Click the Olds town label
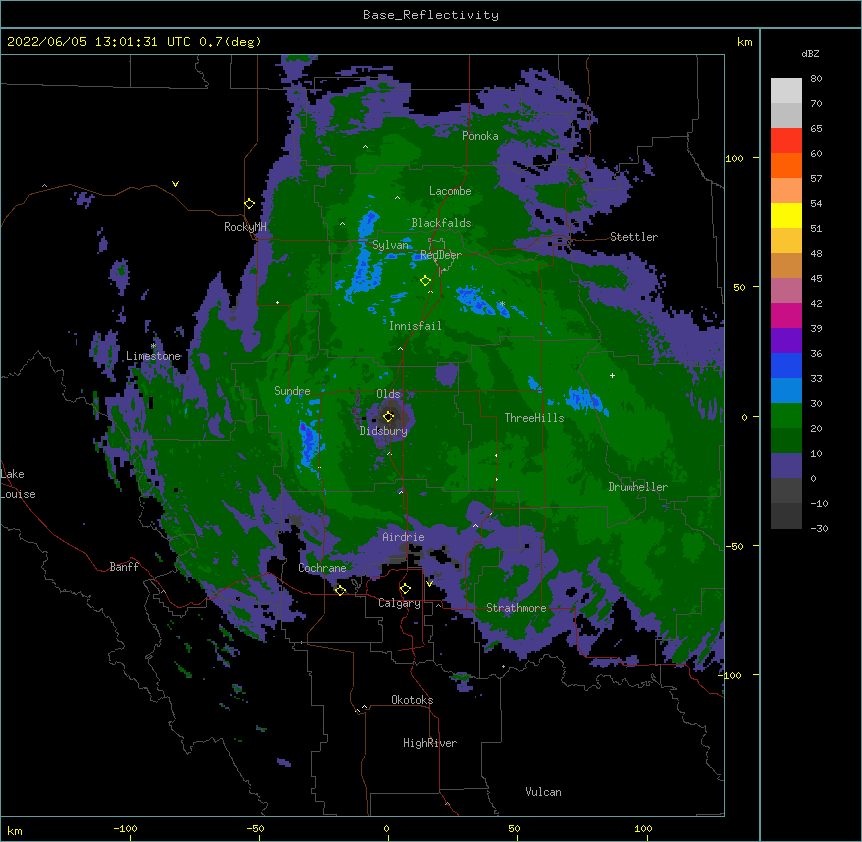 [388, 394]
